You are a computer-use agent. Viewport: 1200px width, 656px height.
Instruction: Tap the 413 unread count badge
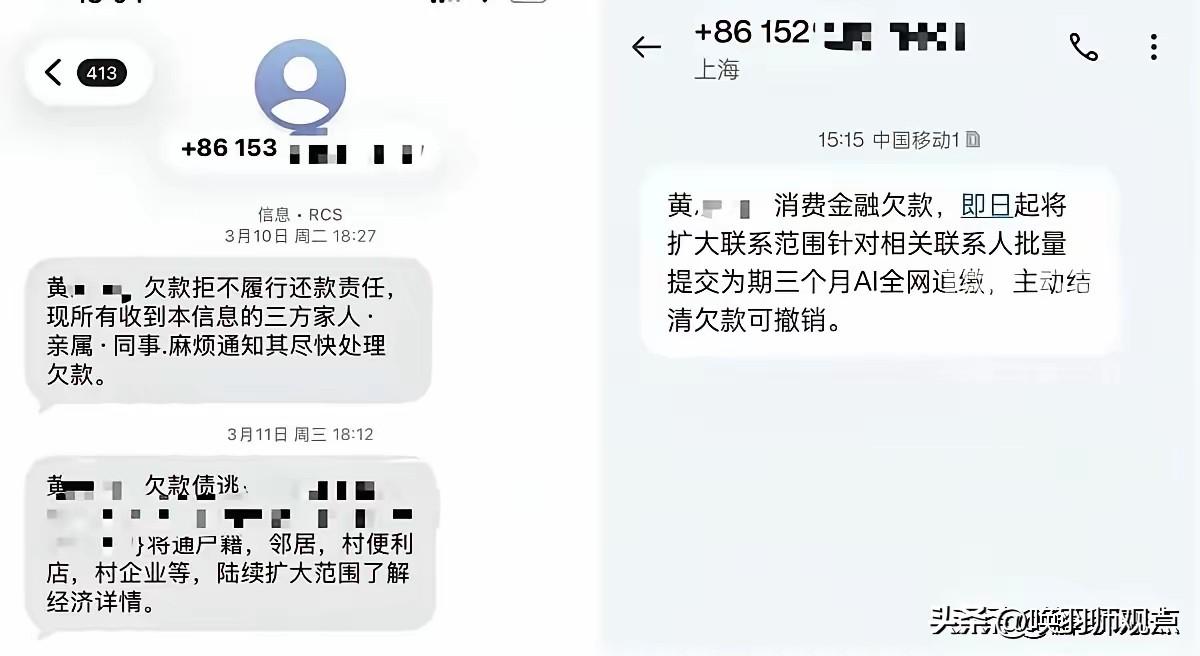[102, 72]
